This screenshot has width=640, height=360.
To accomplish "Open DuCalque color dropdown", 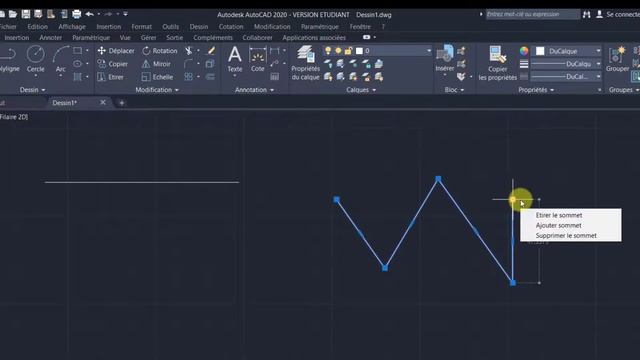I will pos(598,51).
